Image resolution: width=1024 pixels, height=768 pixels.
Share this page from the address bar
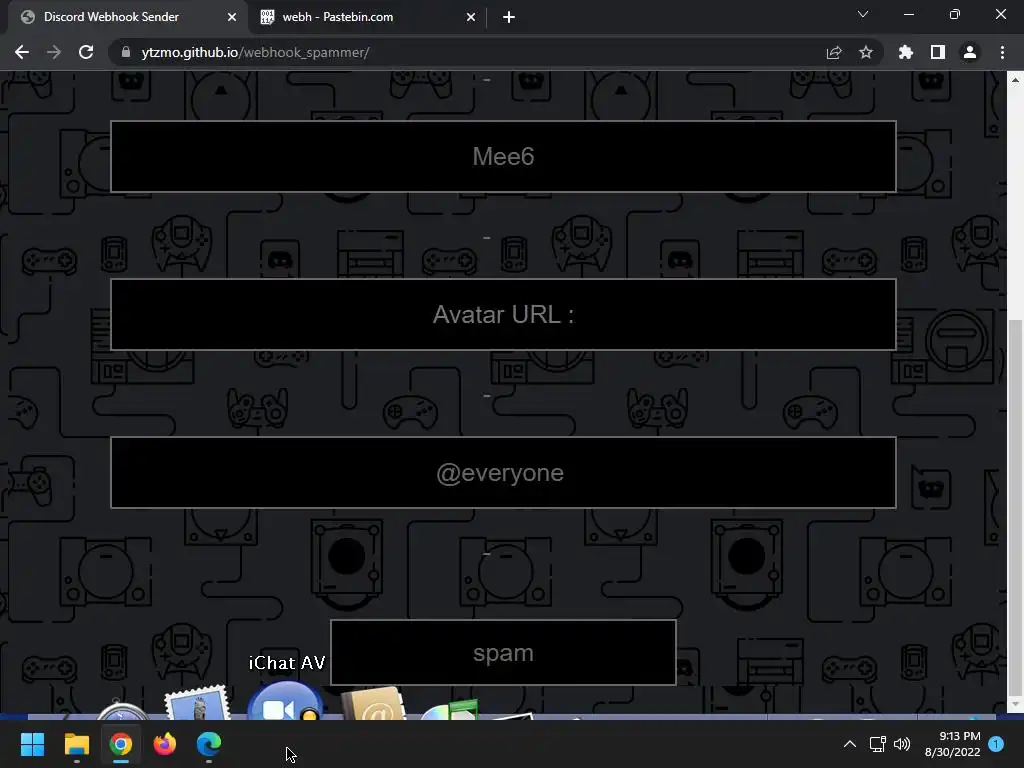click(x=833, y=52)
